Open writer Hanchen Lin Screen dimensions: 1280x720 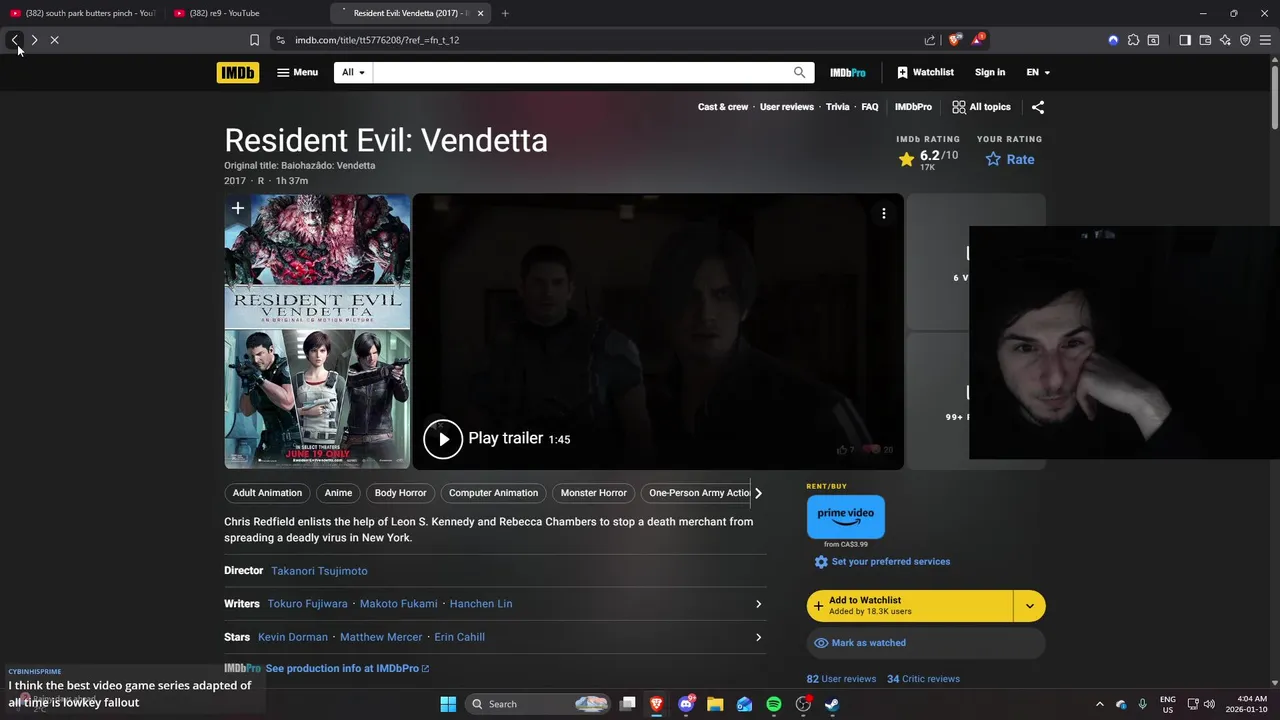coord(481,604)
